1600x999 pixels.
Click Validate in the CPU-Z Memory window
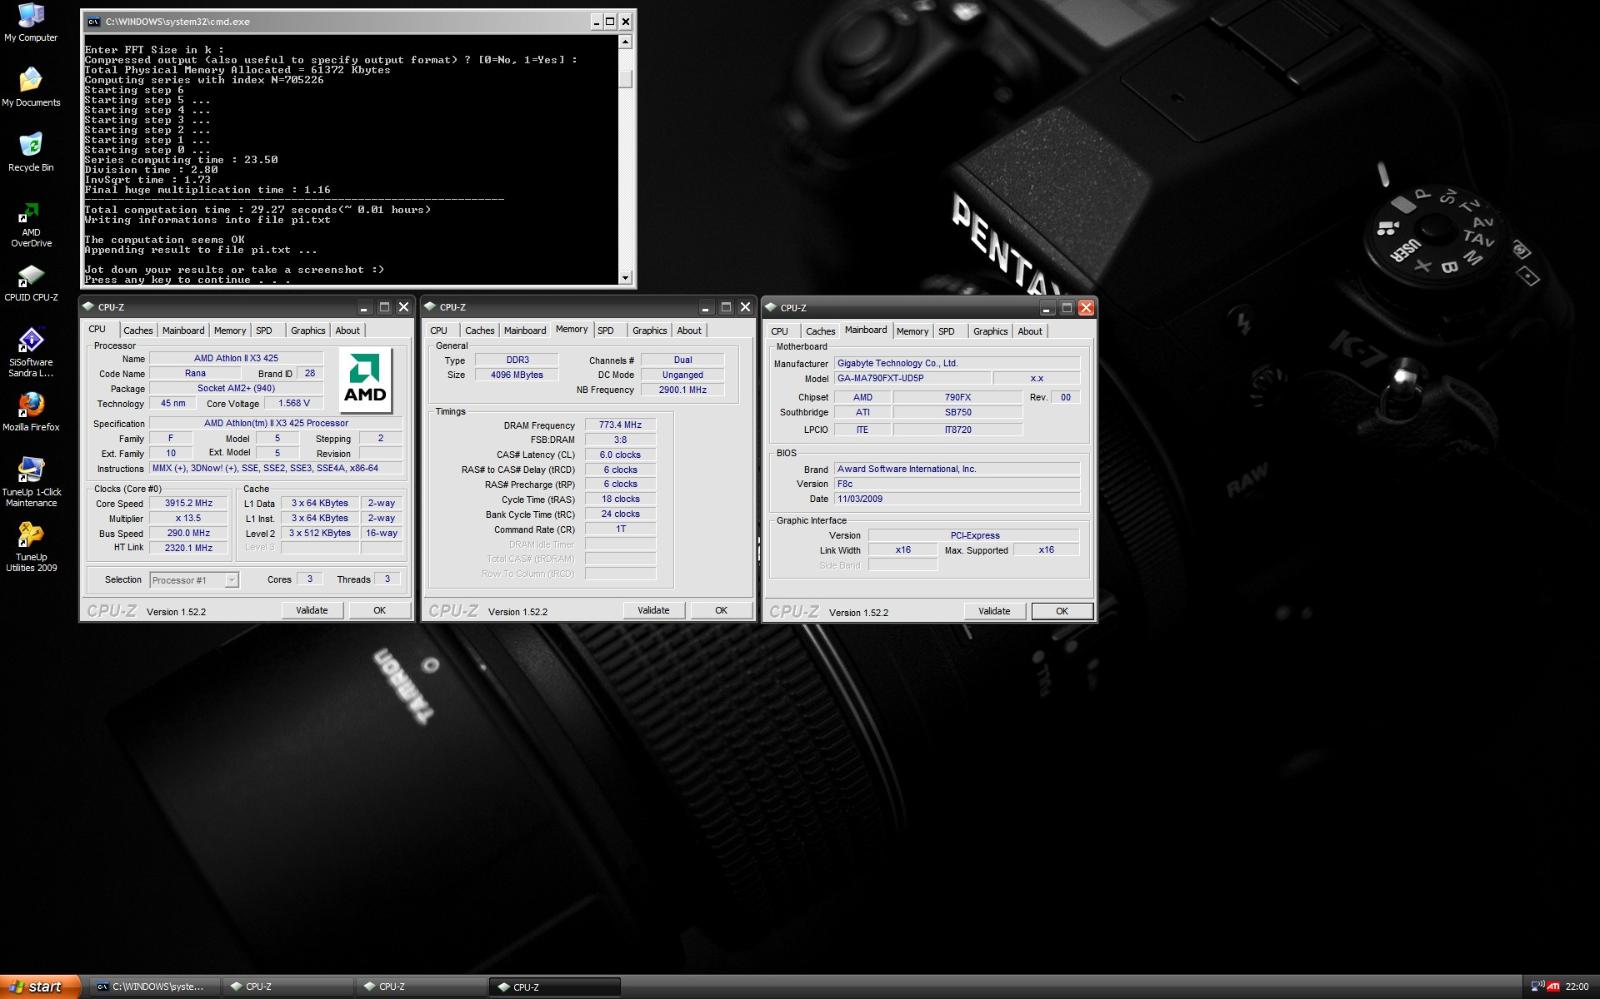click(654, 610)
